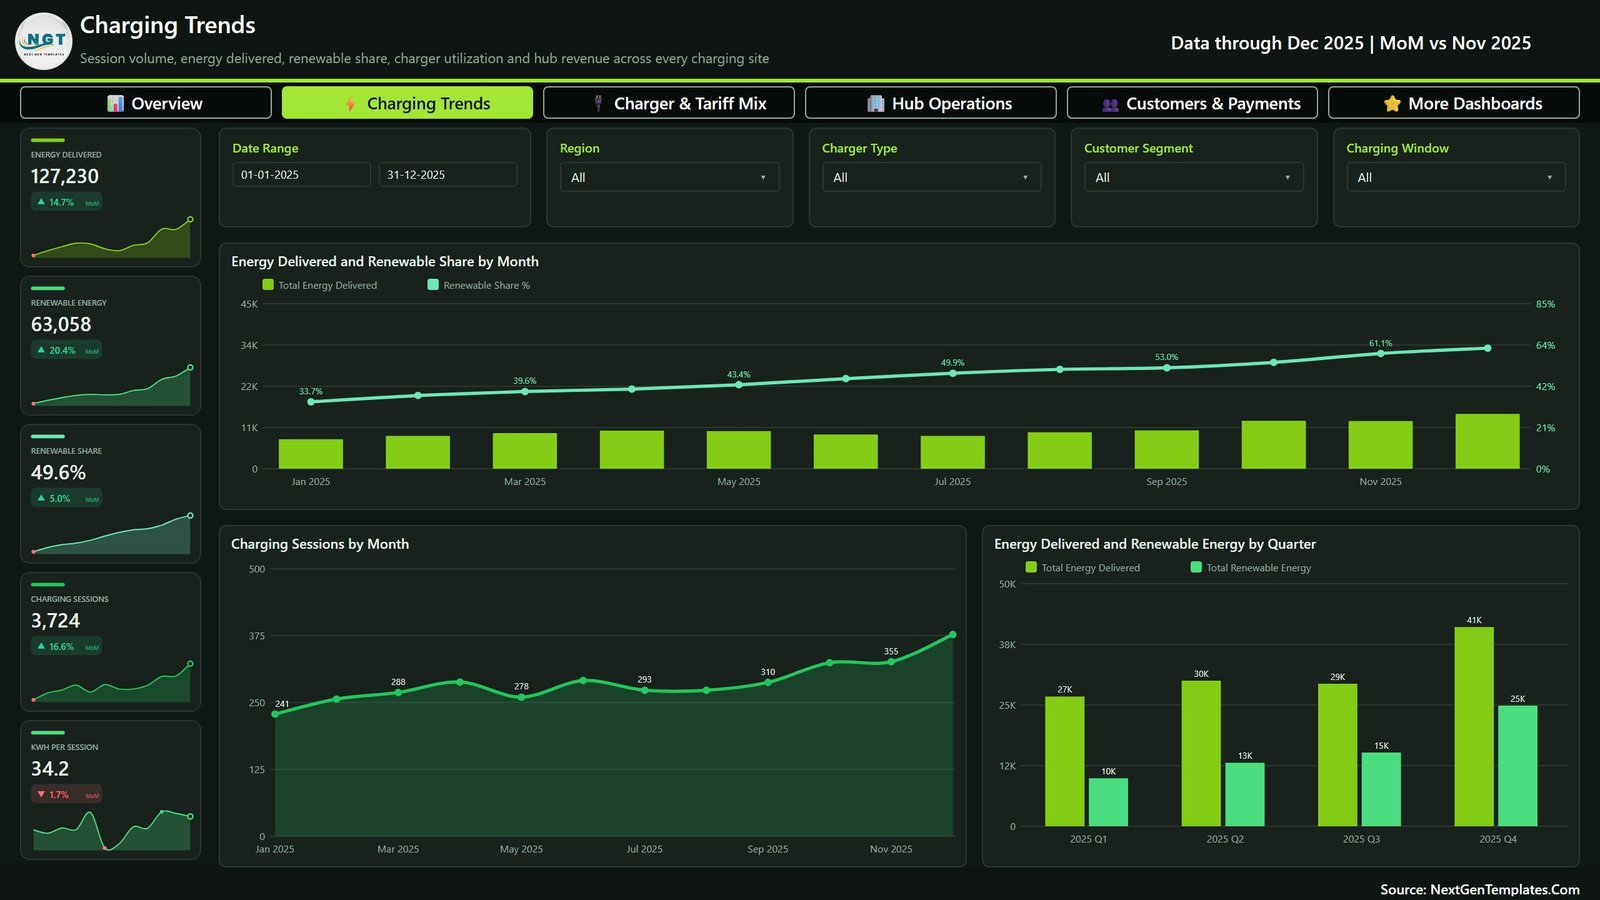1600x900 pixels.
Task: Select the Energy Delivered KPI card
Action: click(111, 197)
